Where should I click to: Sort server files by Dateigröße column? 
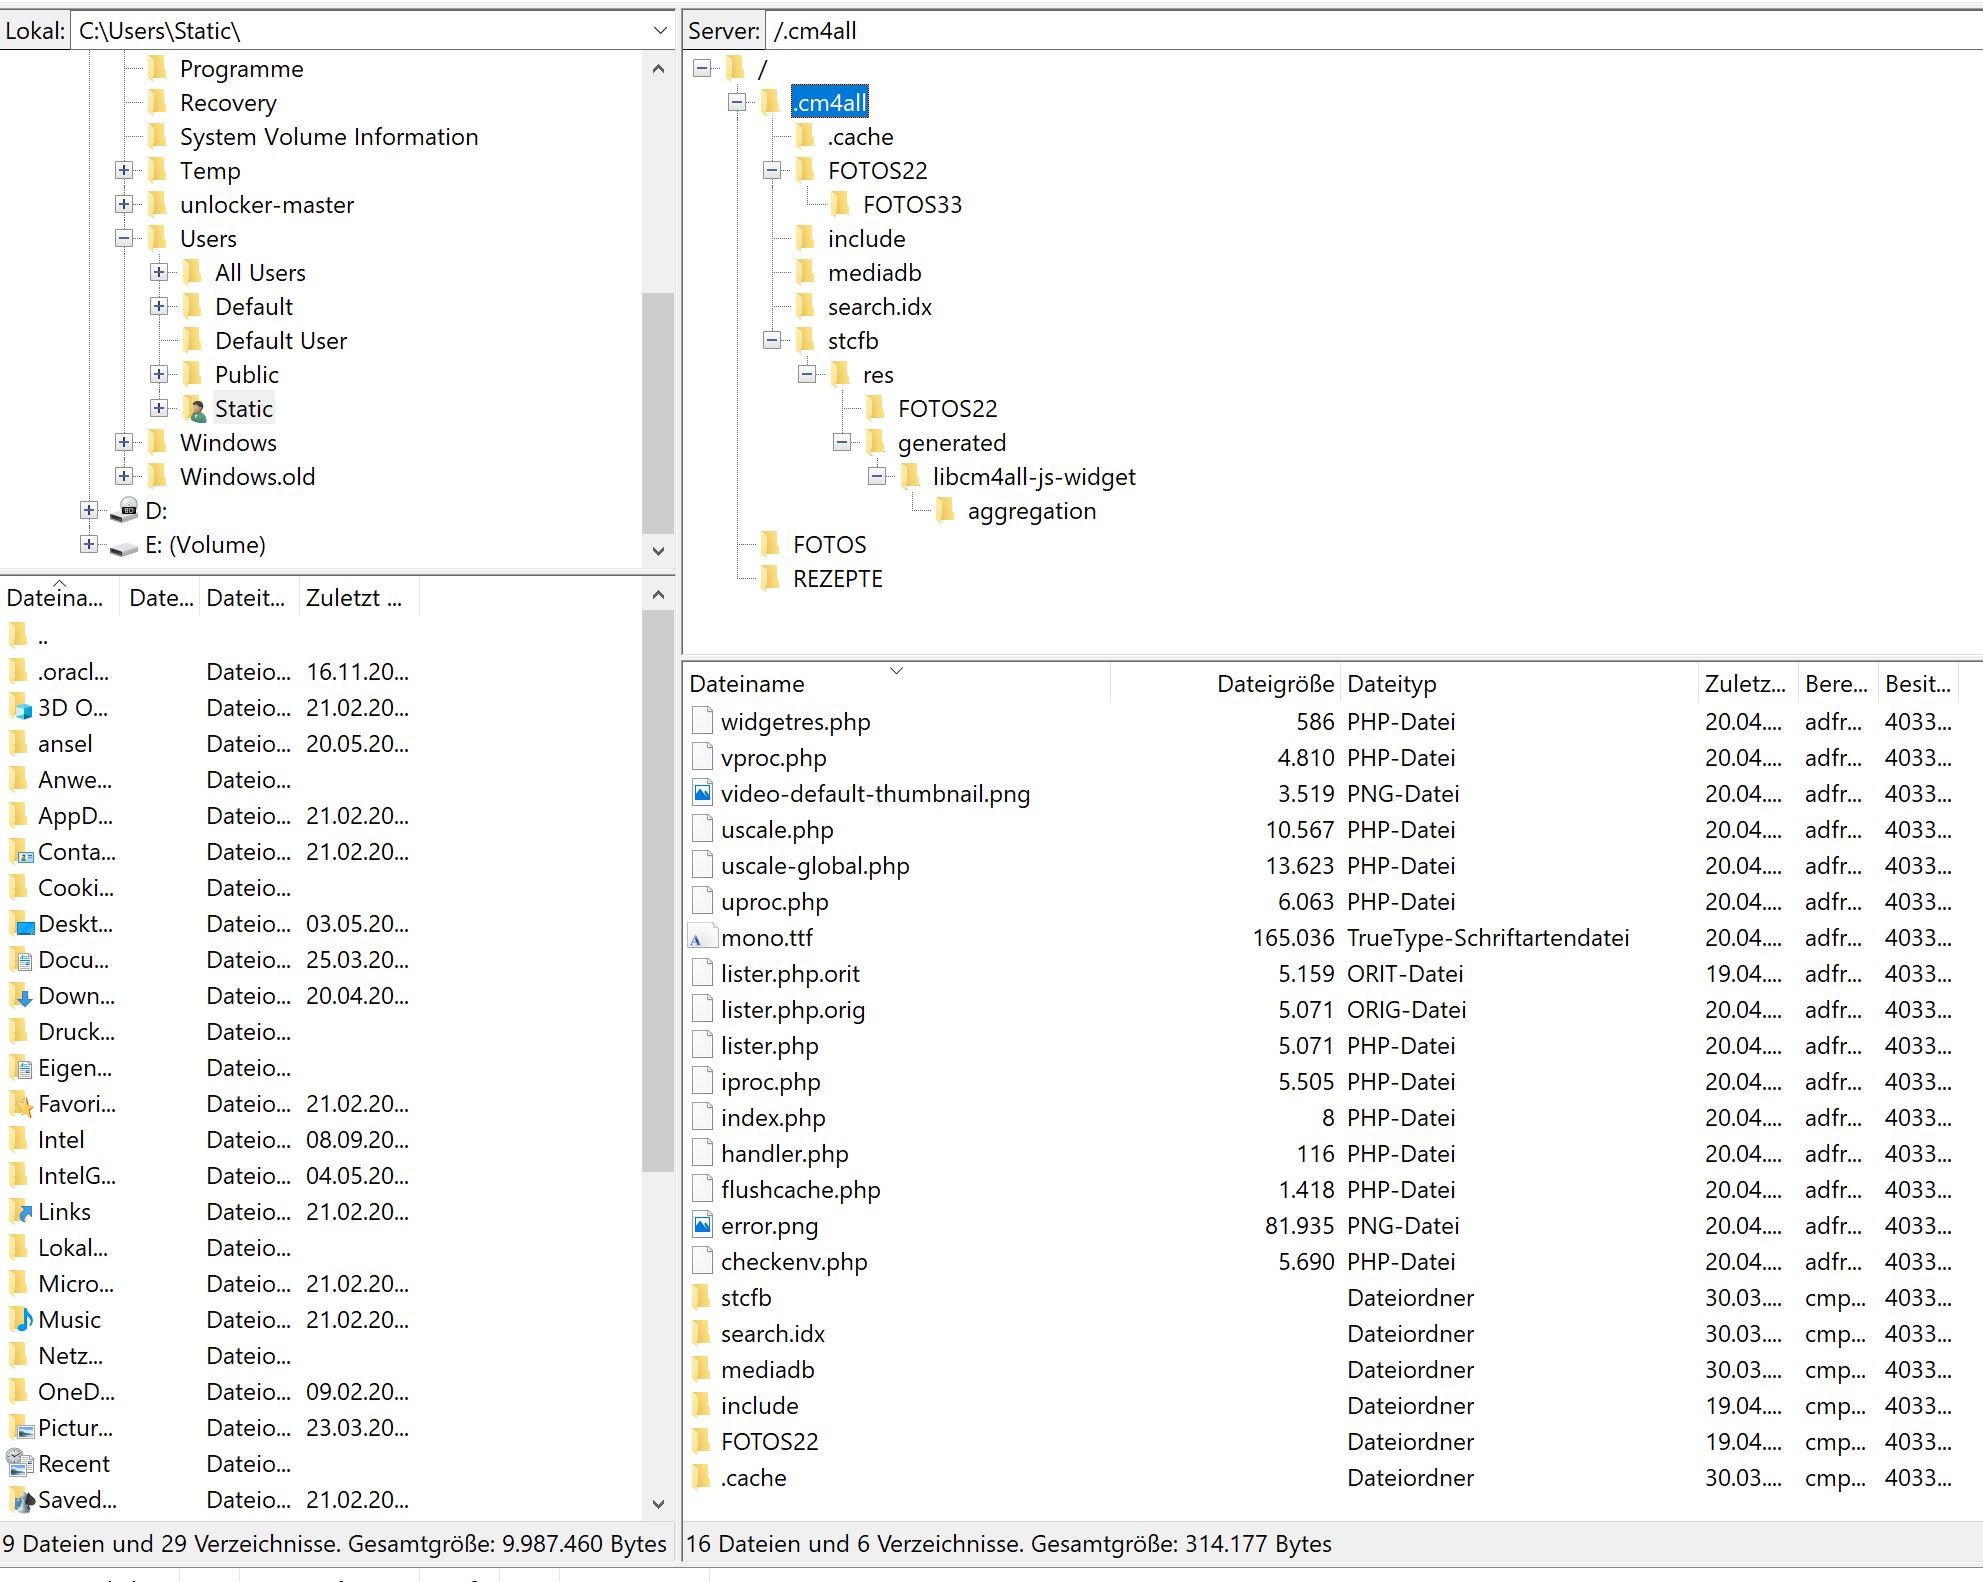pos(1274,684)
